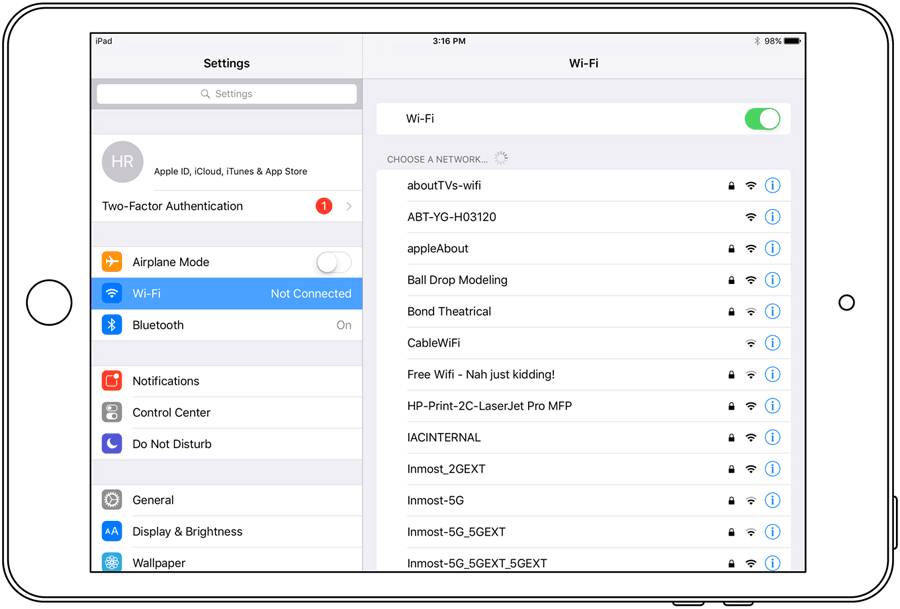Click the Settings search field
900x609 pixels.
point(227,94)
